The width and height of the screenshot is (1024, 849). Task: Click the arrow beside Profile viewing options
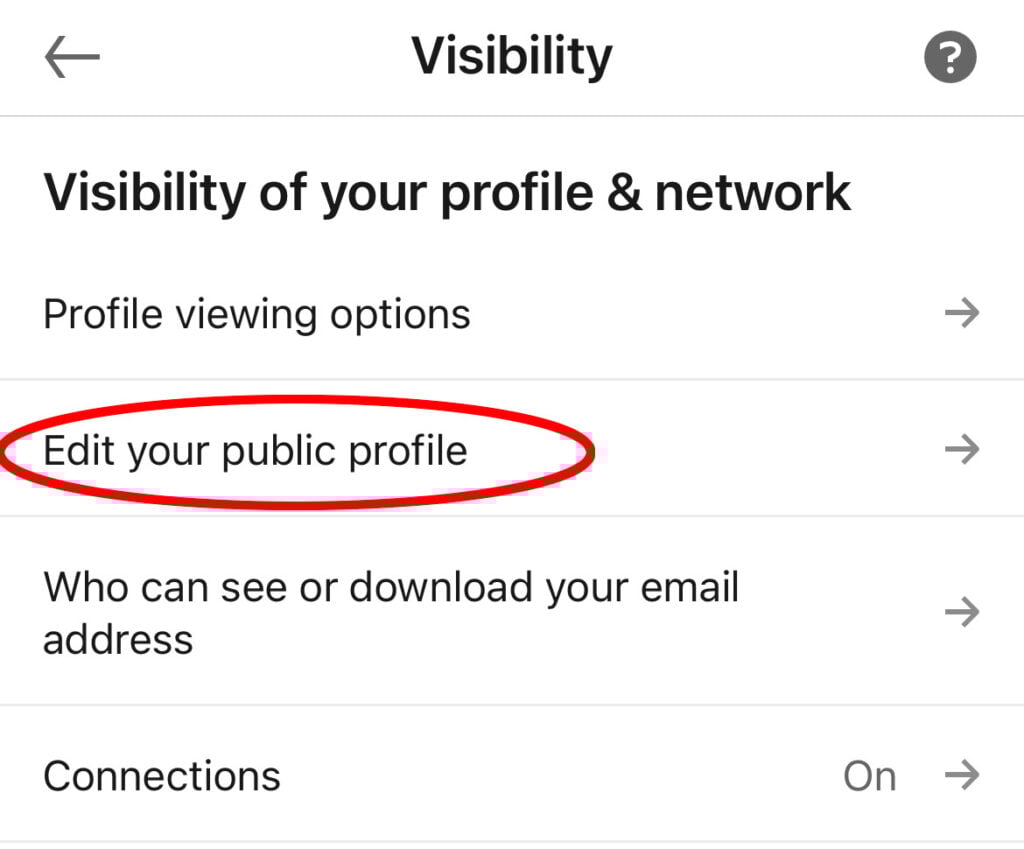[x=962, y=312]
